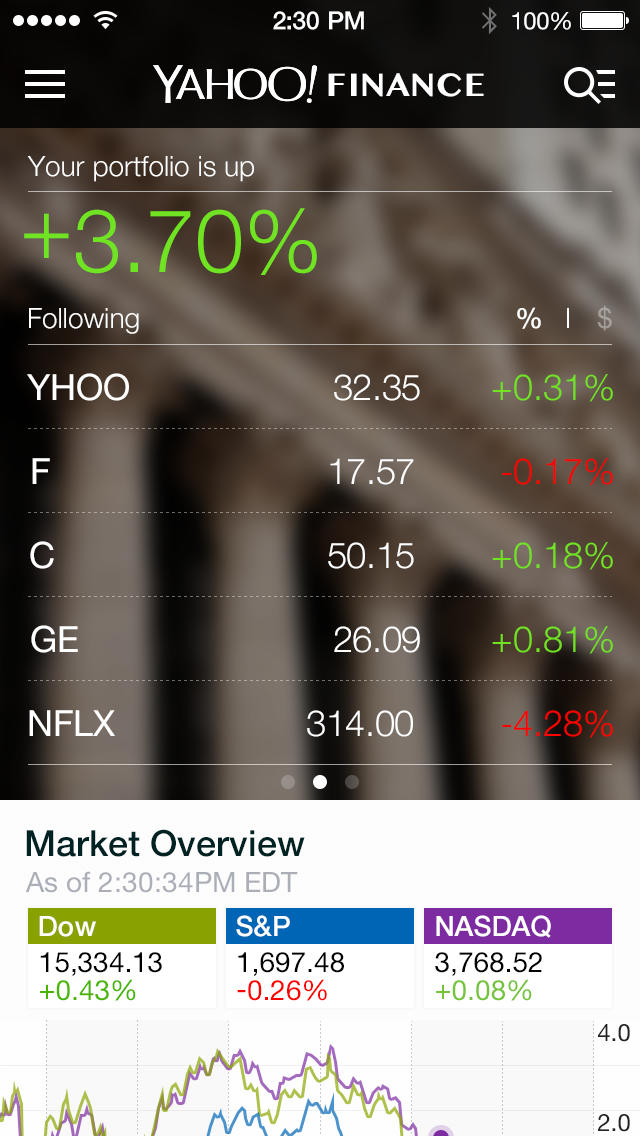Tap the Bluetooth status icon
640x1136 pixels.
(489, 21)
